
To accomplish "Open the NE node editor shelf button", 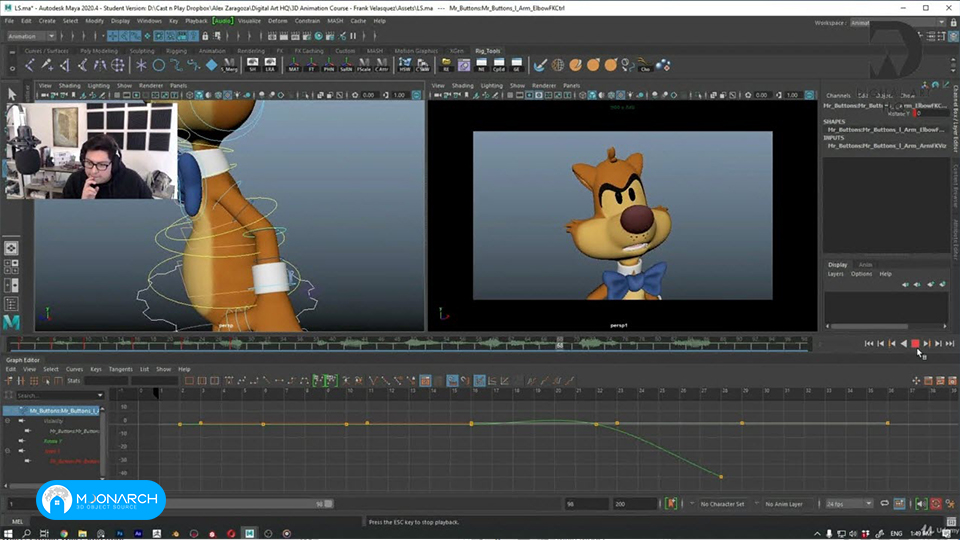I will 481,65.
